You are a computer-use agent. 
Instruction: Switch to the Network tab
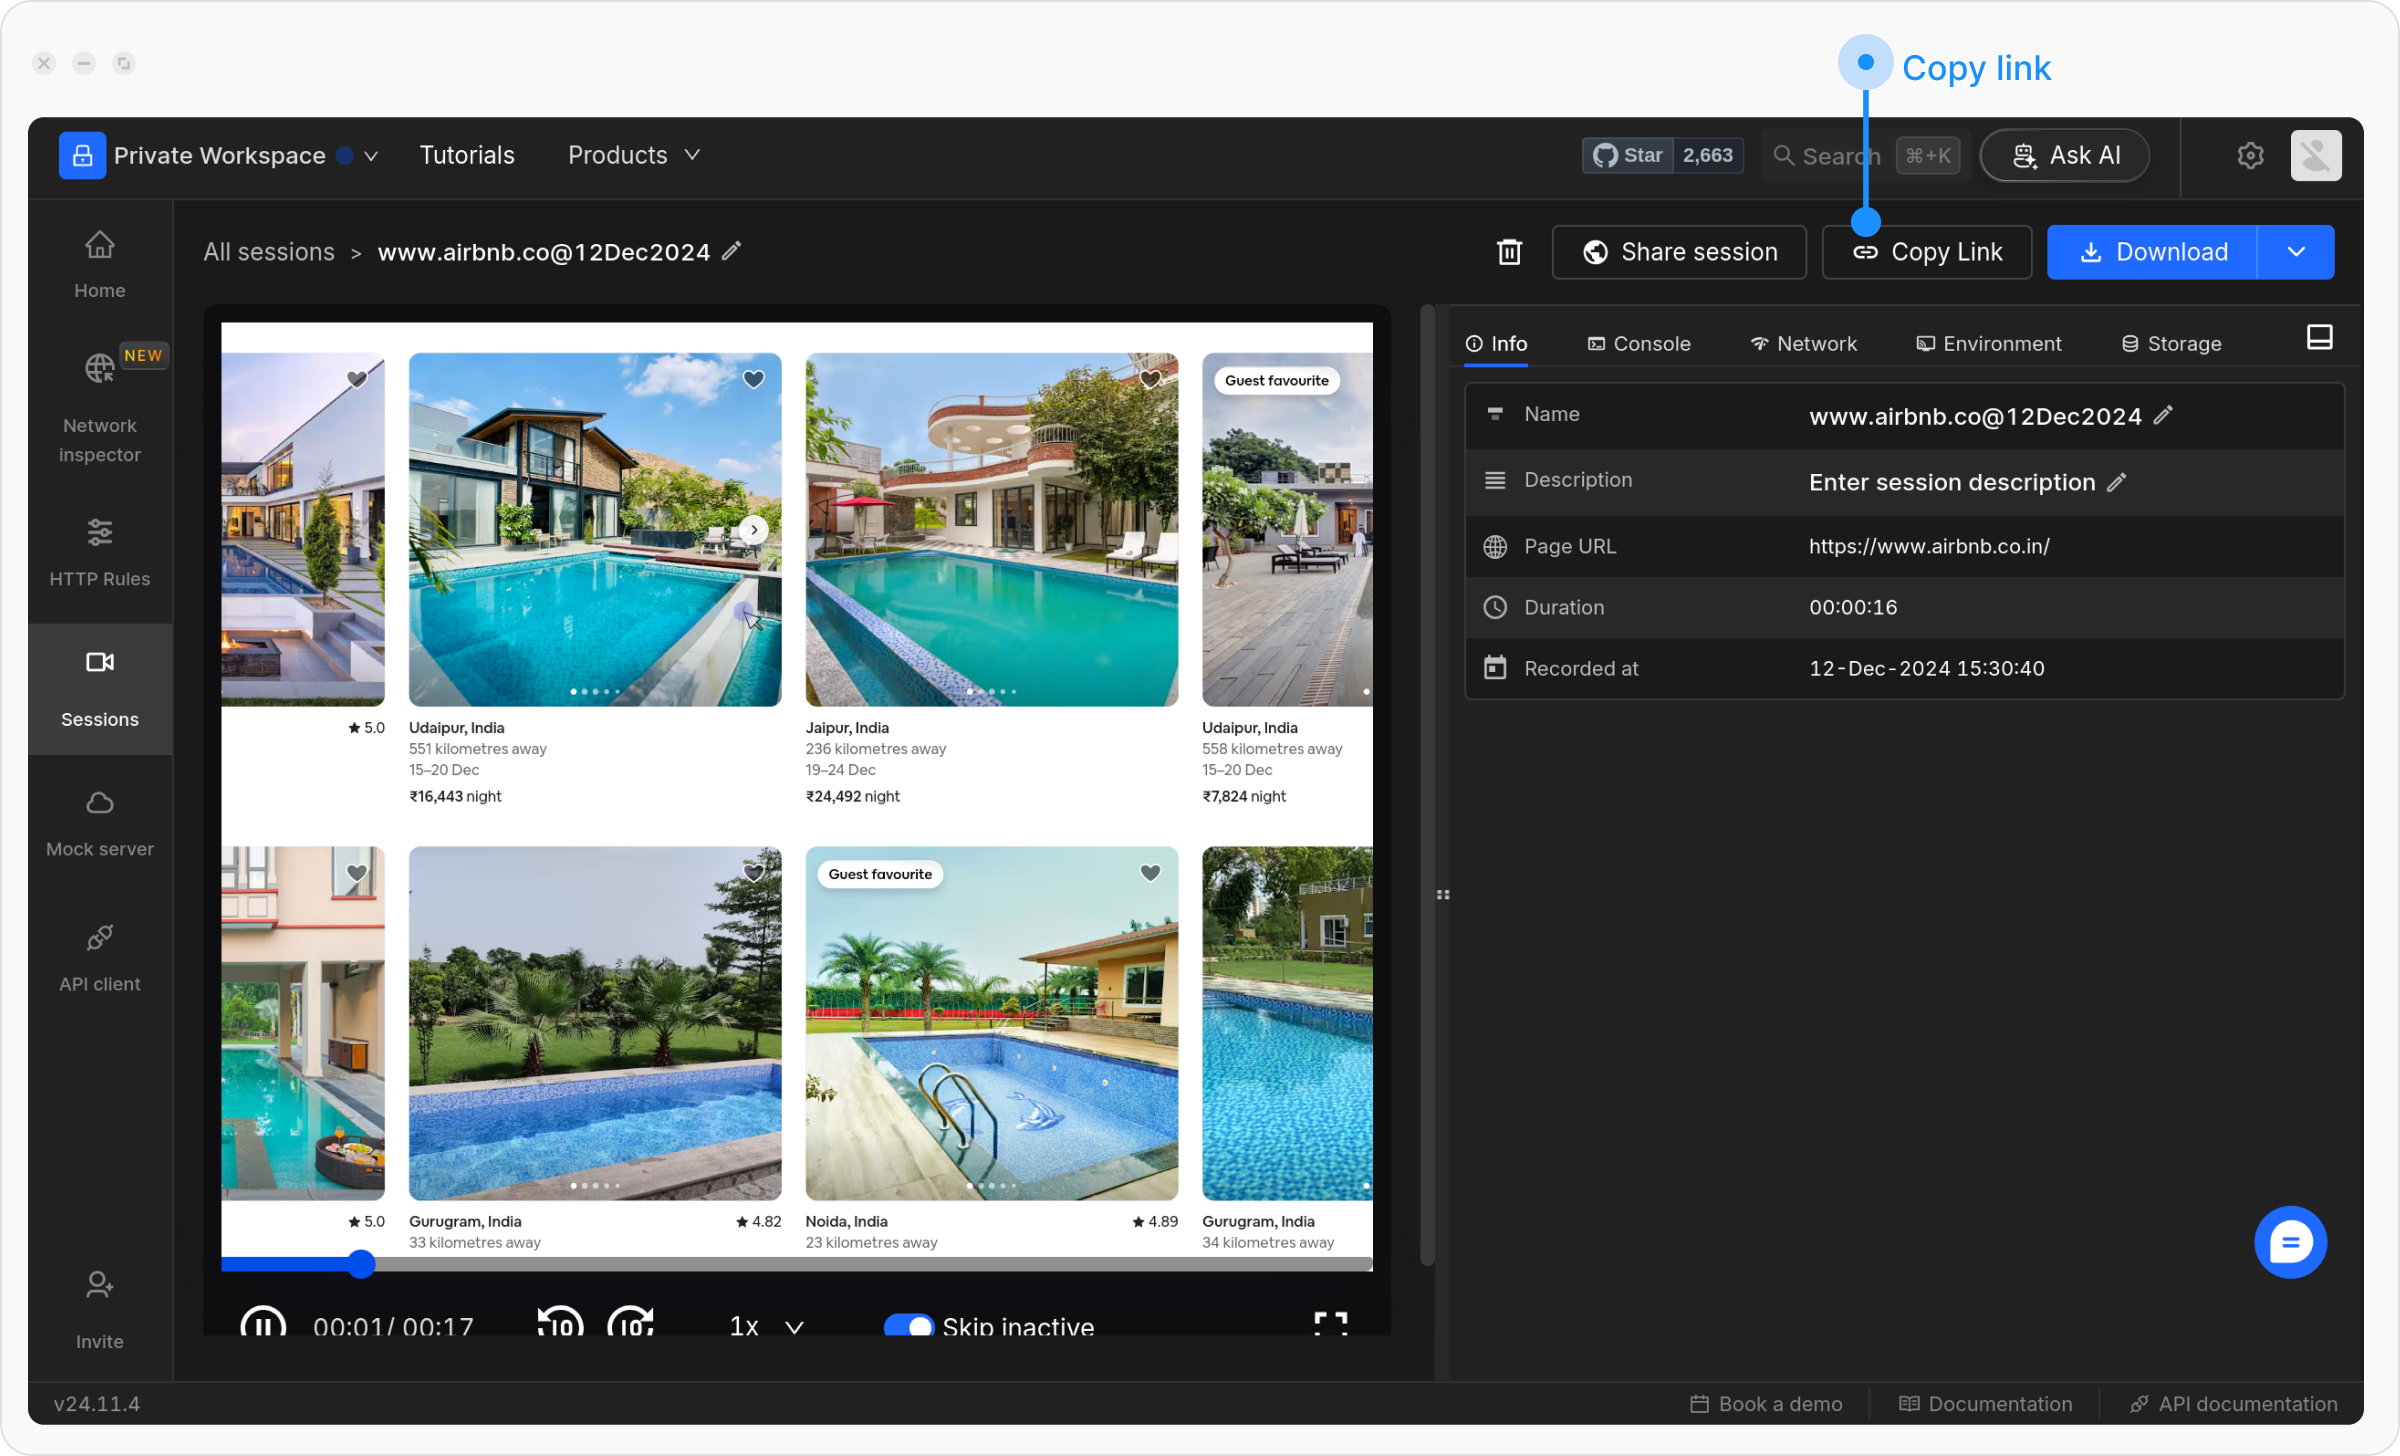(x=1803, y=344)
